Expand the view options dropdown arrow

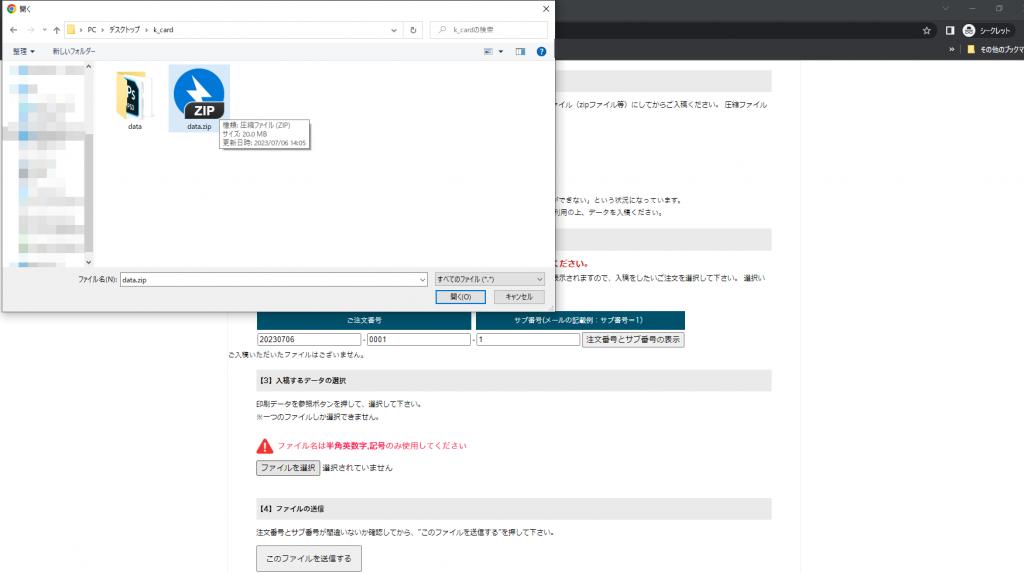501,50
